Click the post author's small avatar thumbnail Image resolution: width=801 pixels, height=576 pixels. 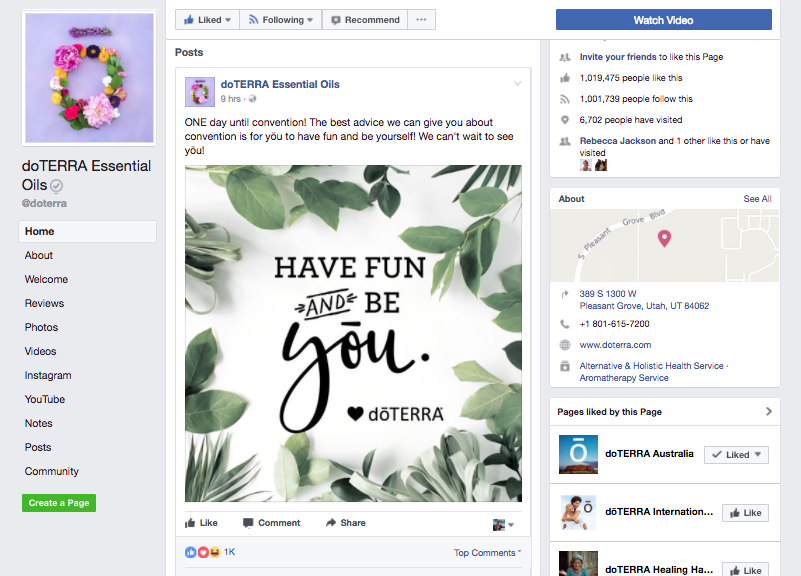pos(200,92)
